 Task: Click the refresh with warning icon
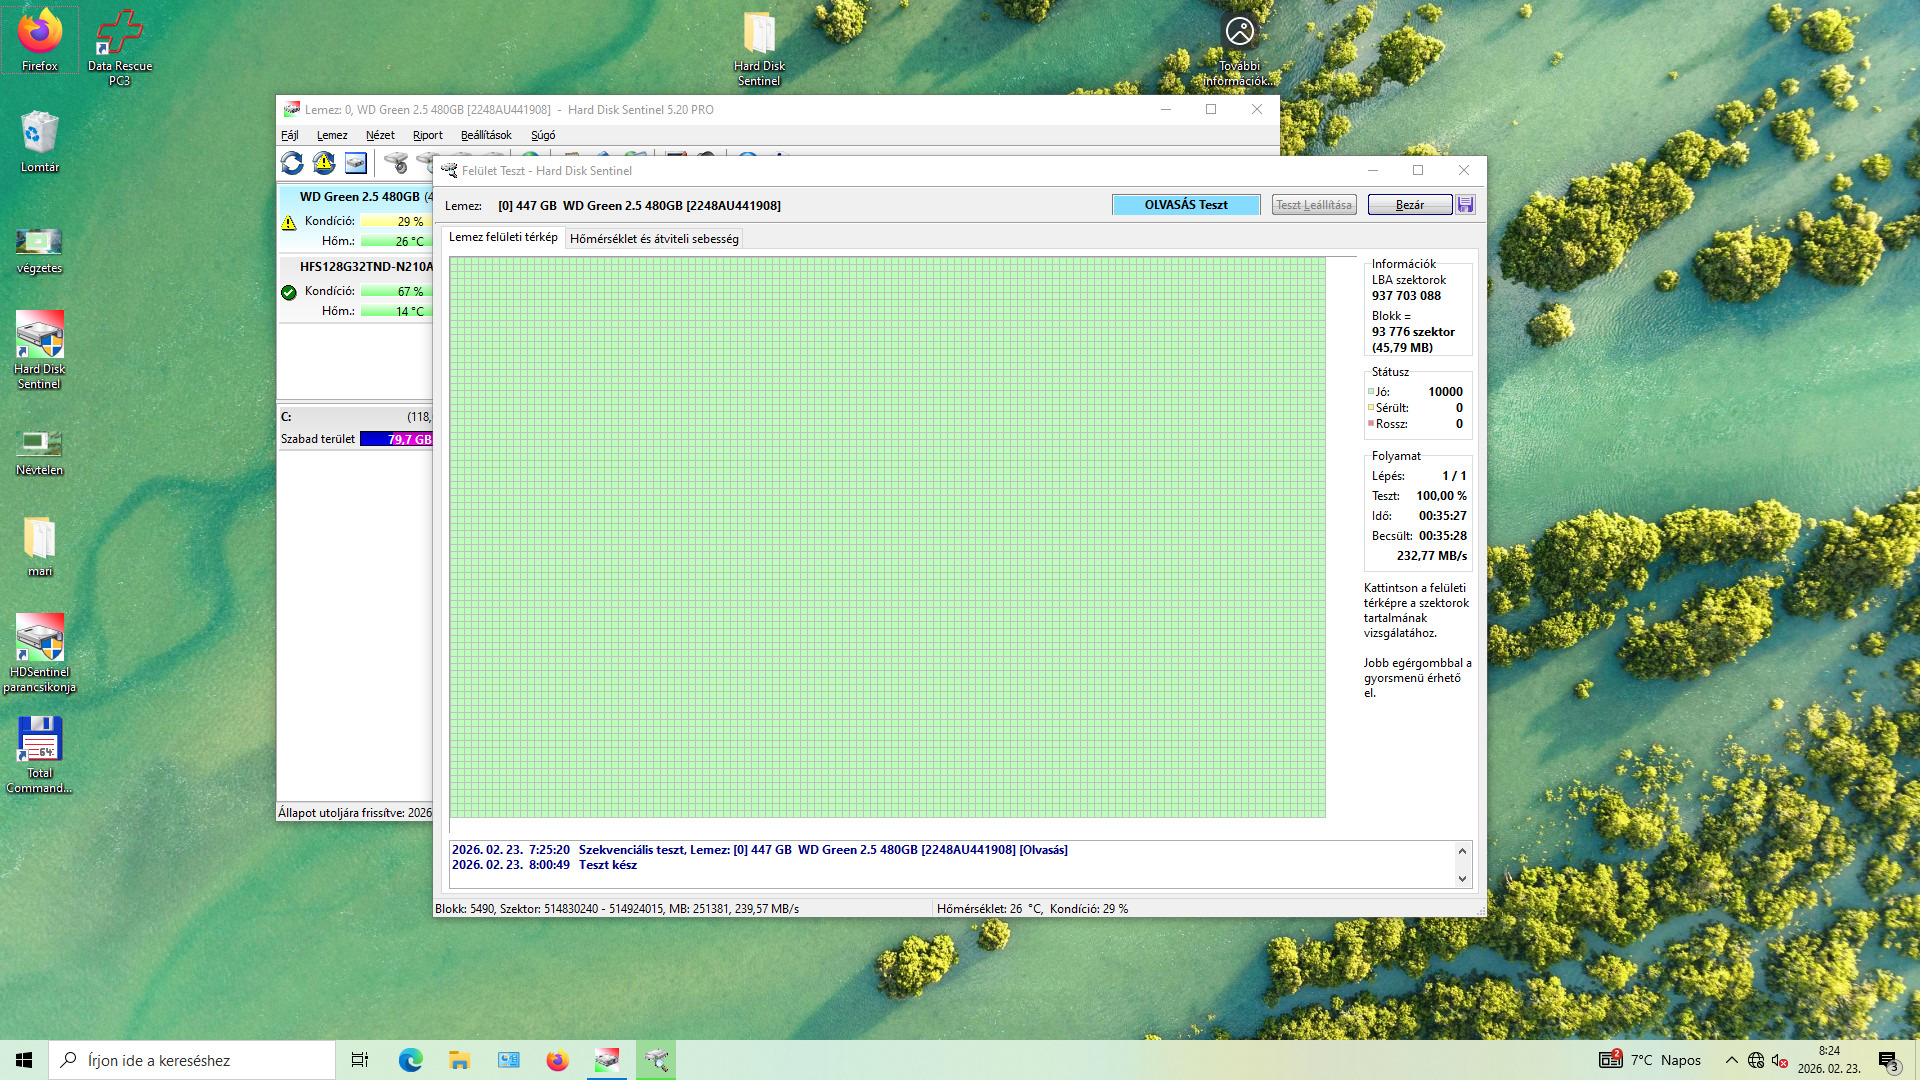point(324,163)
